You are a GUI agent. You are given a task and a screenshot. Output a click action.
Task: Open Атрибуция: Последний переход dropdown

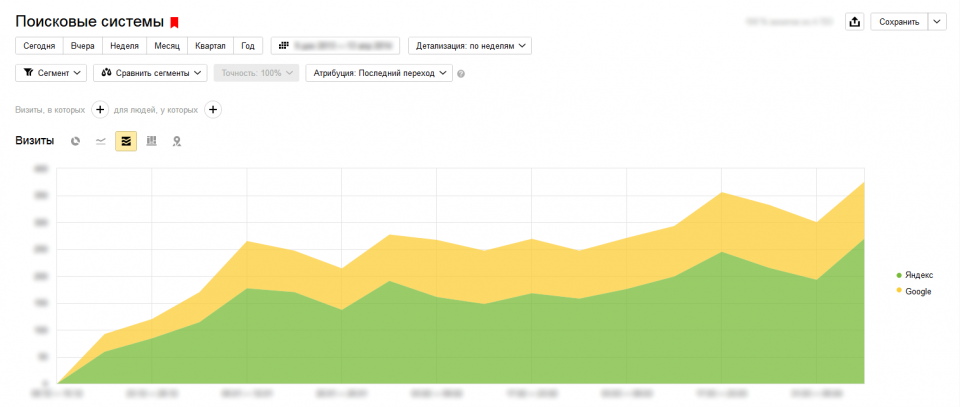[x=379, y=73]
